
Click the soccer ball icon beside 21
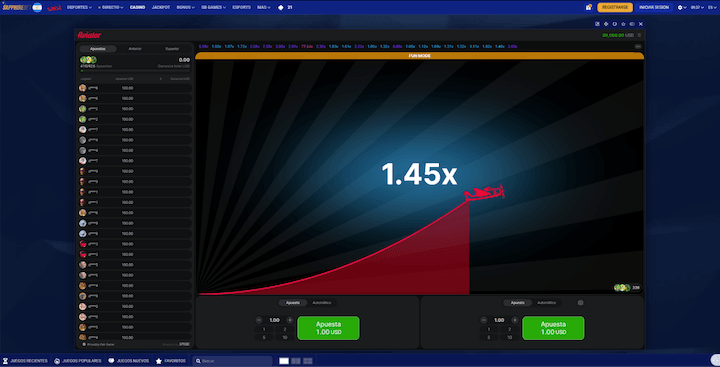pyautogui.click(x=281, y=7)
